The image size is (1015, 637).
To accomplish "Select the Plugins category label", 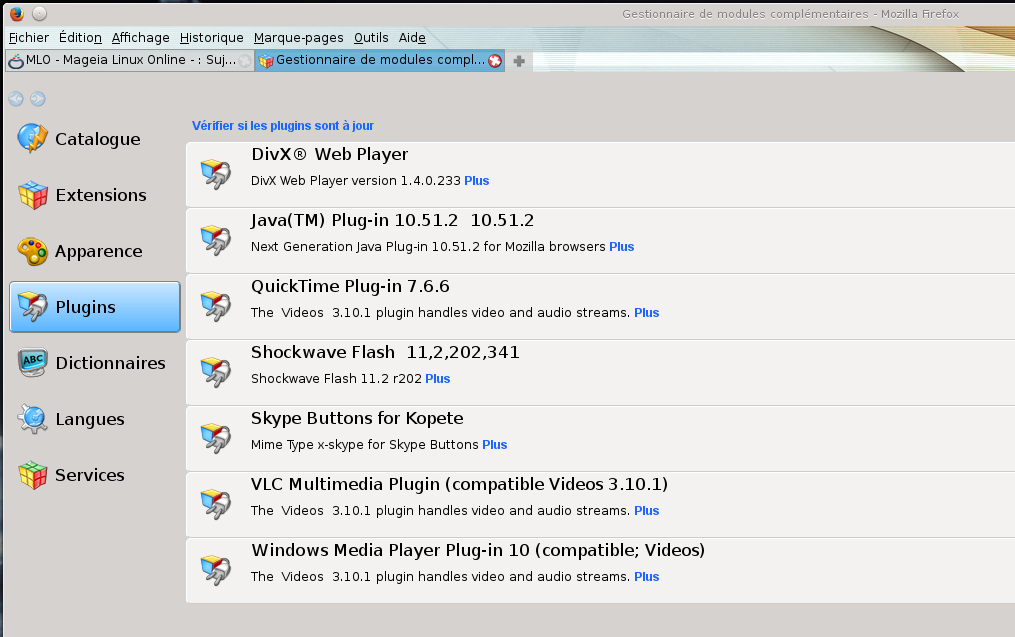I will (85, 307).
